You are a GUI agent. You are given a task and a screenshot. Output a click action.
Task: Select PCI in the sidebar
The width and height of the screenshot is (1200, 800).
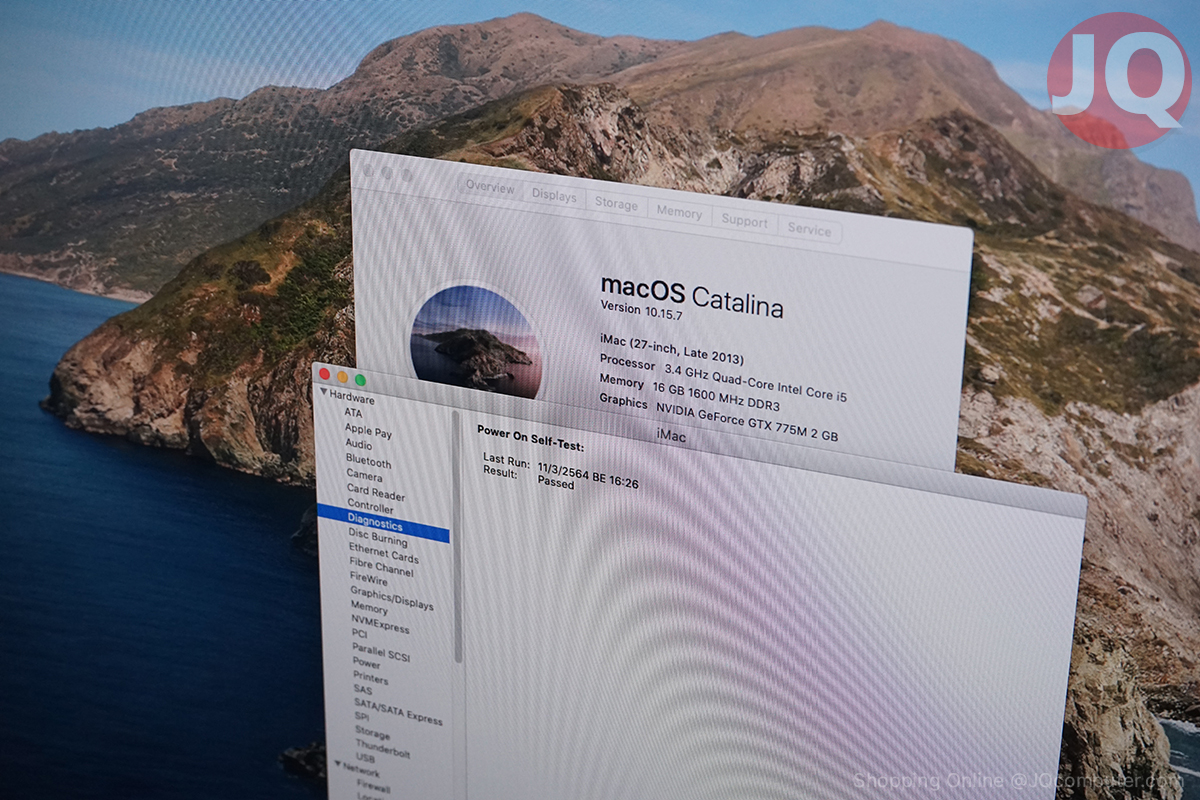(x=360, y=634)
